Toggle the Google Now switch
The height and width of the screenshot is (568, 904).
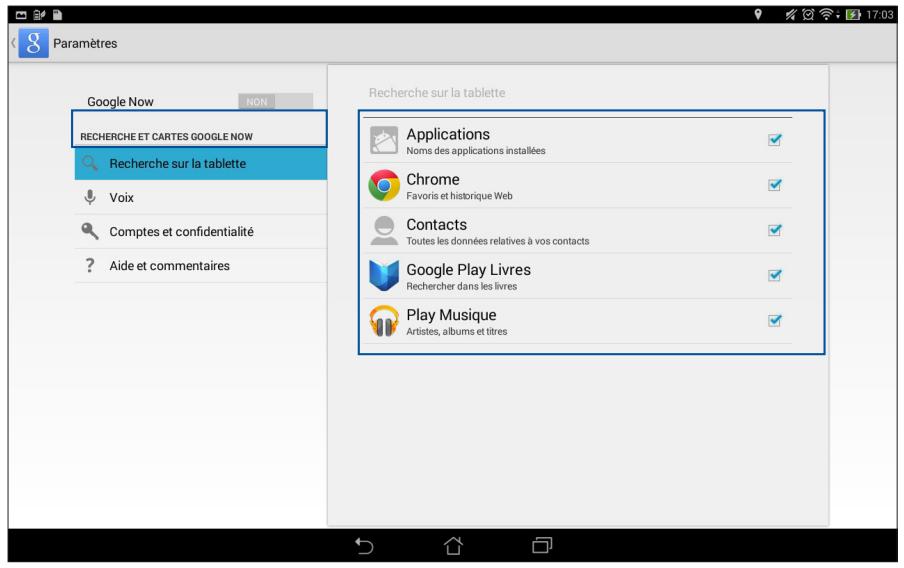[x=275, y=101]
